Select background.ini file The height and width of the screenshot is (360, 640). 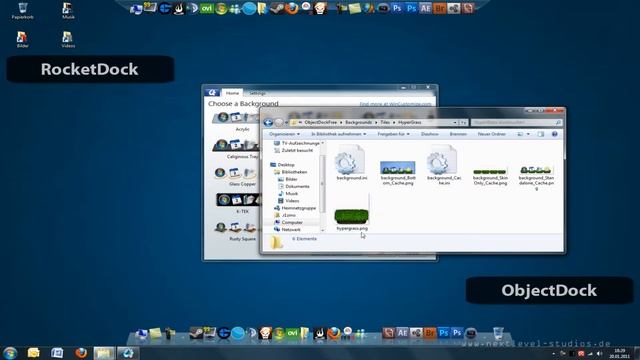(351, 163)
